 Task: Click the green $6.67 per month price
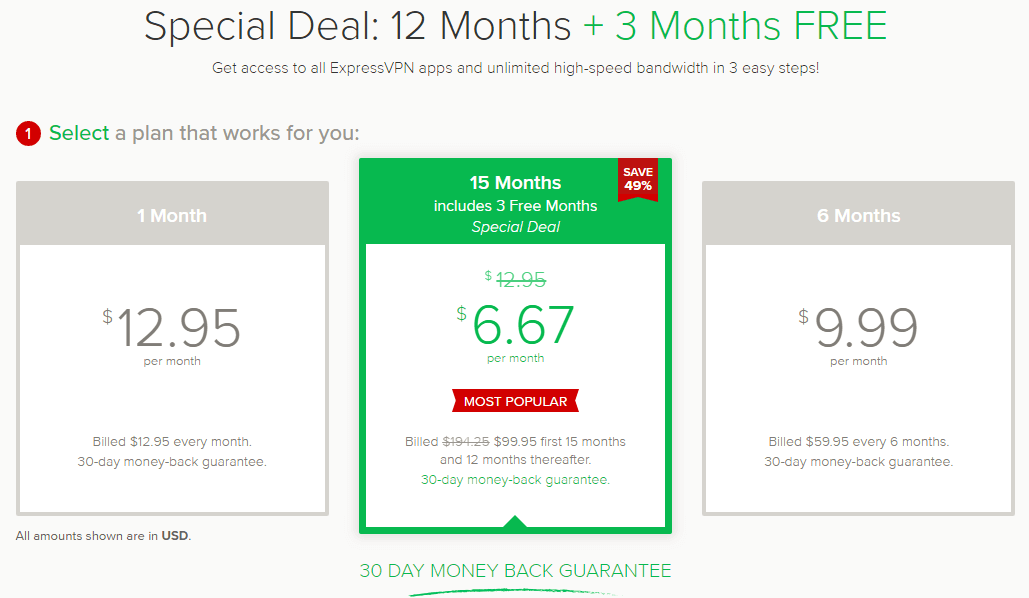[515, 332]
